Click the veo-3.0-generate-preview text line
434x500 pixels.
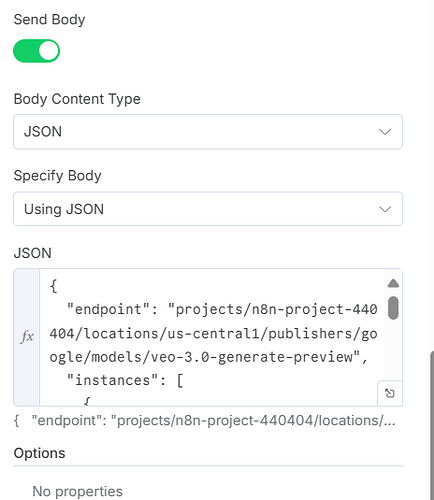[x=208, y=357]
